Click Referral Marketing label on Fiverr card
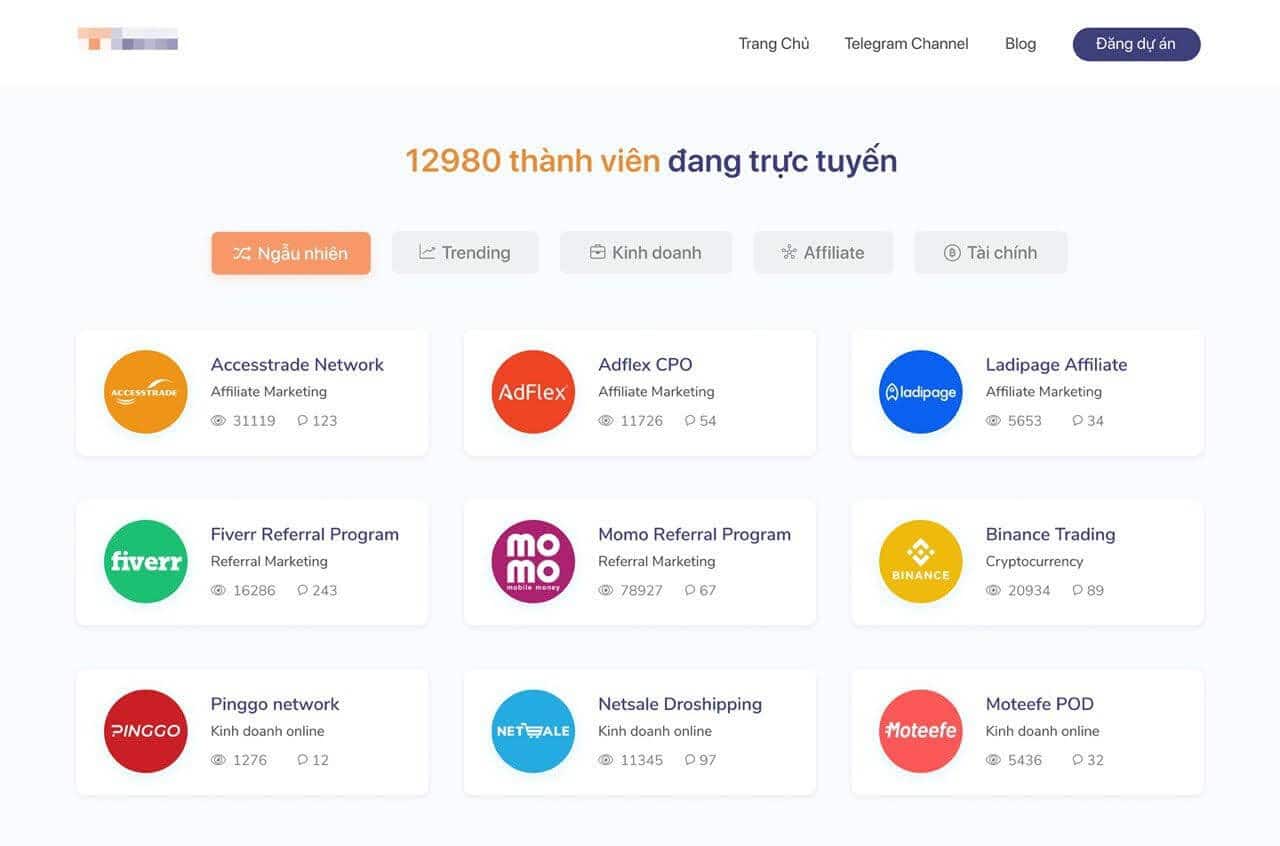Image resolution: width=1280 pixels, height=846 pixels. (269, 562)
